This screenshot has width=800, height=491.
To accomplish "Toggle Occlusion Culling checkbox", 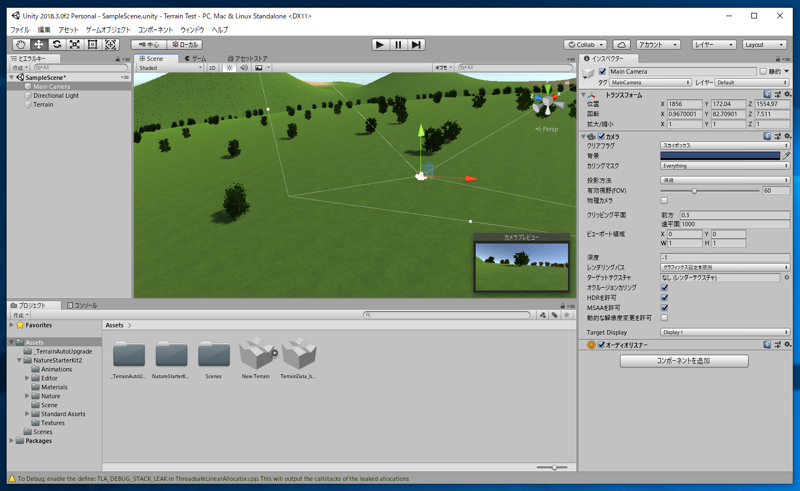I will pyautogui.click(x=664, y=287).
